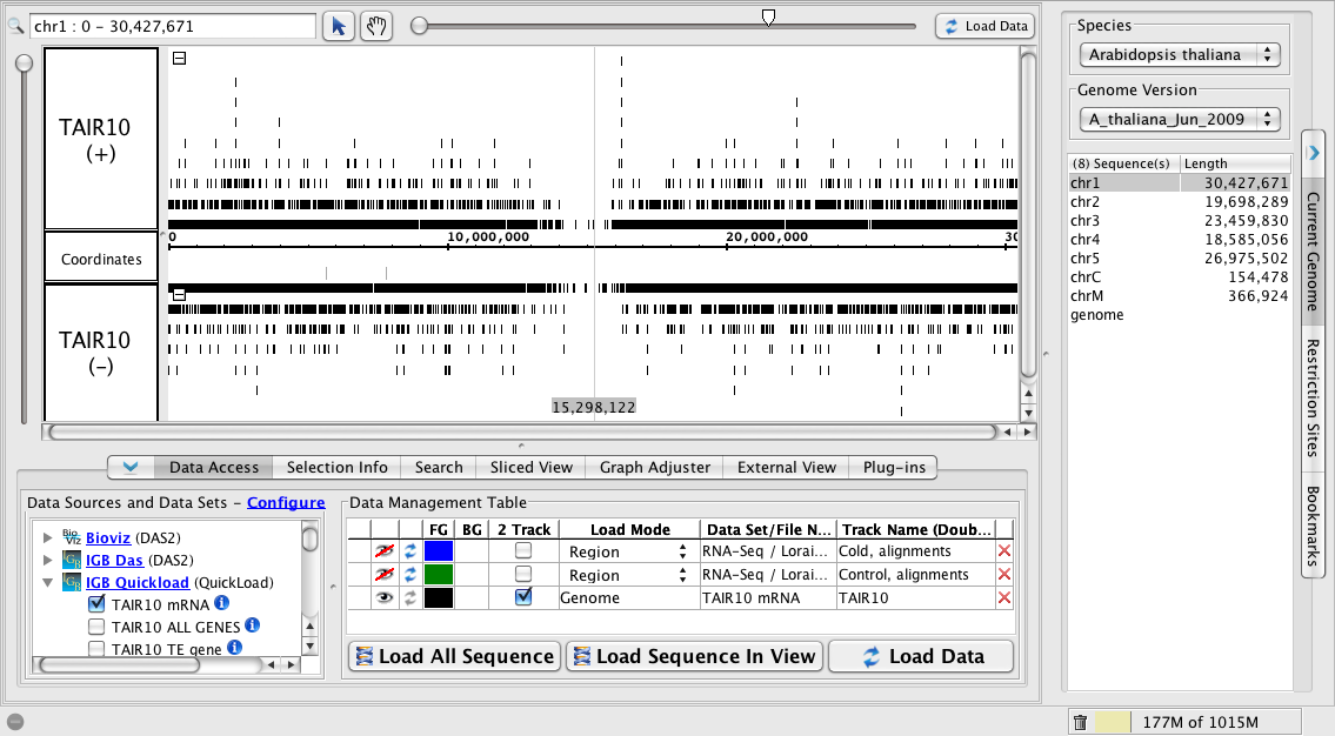Open info for TAIR10 mRNA
This screenshot has height=736, width=1335.
coord(222,603)
